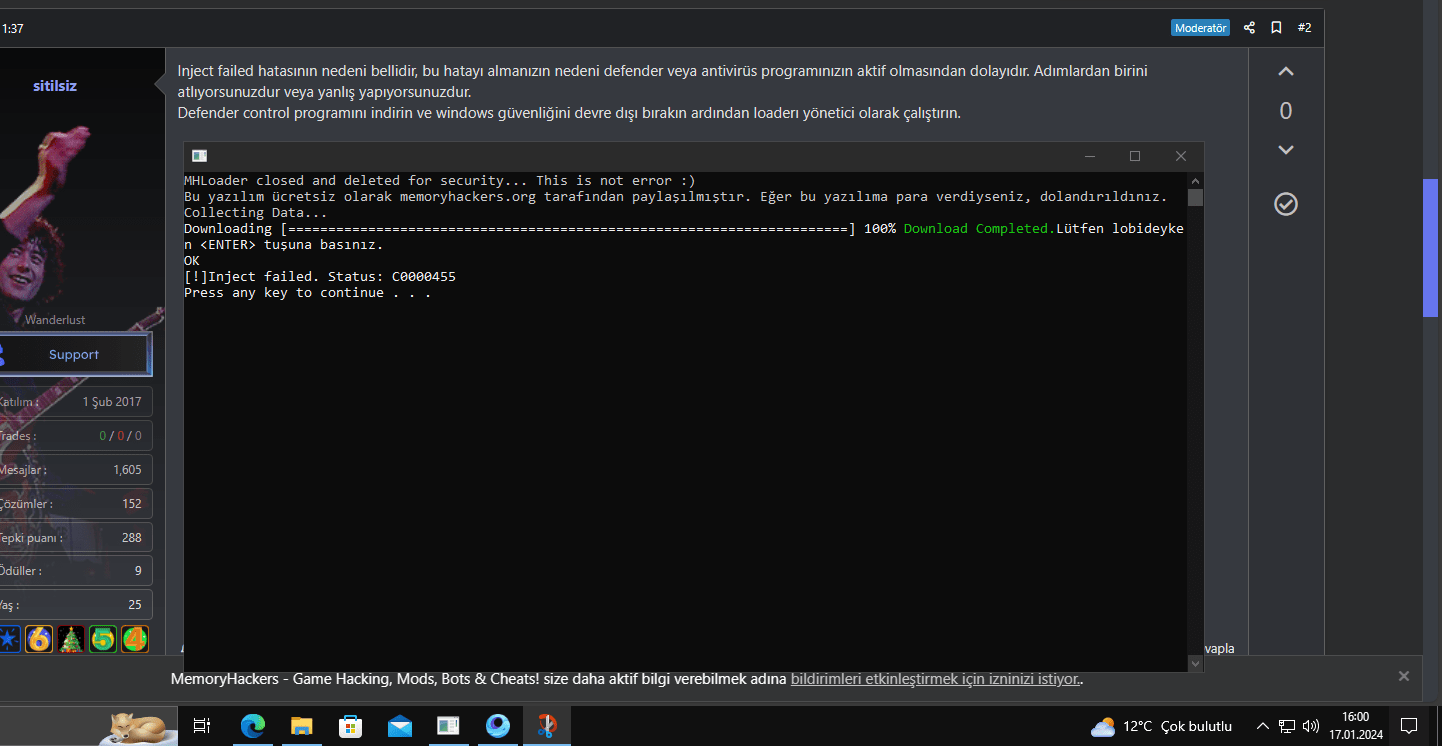
Task: Downvote the post with the down chevron
Action: pyautogui.click(x=1286, y=150)
